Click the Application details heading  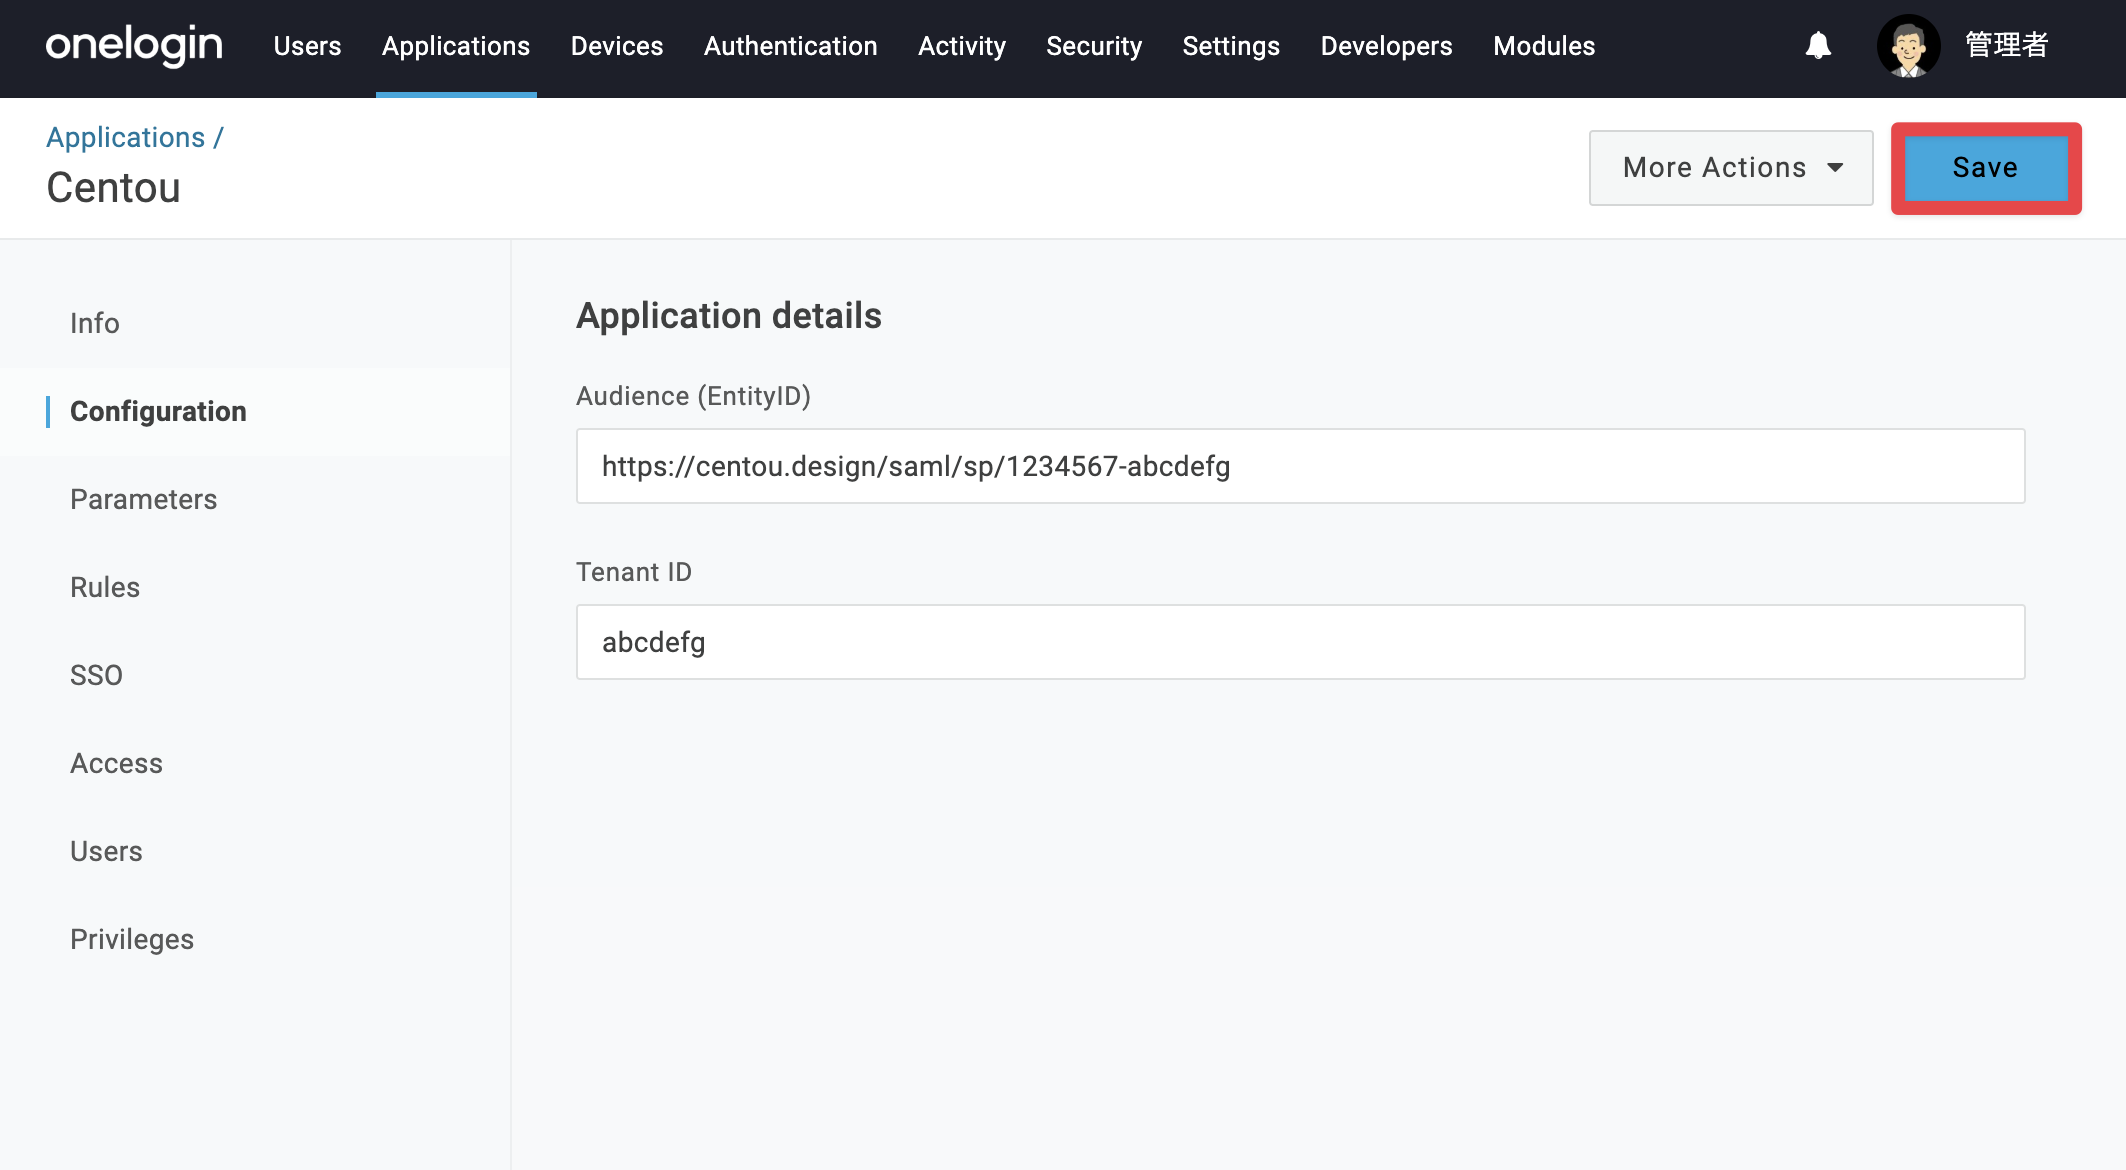point(729,316)
